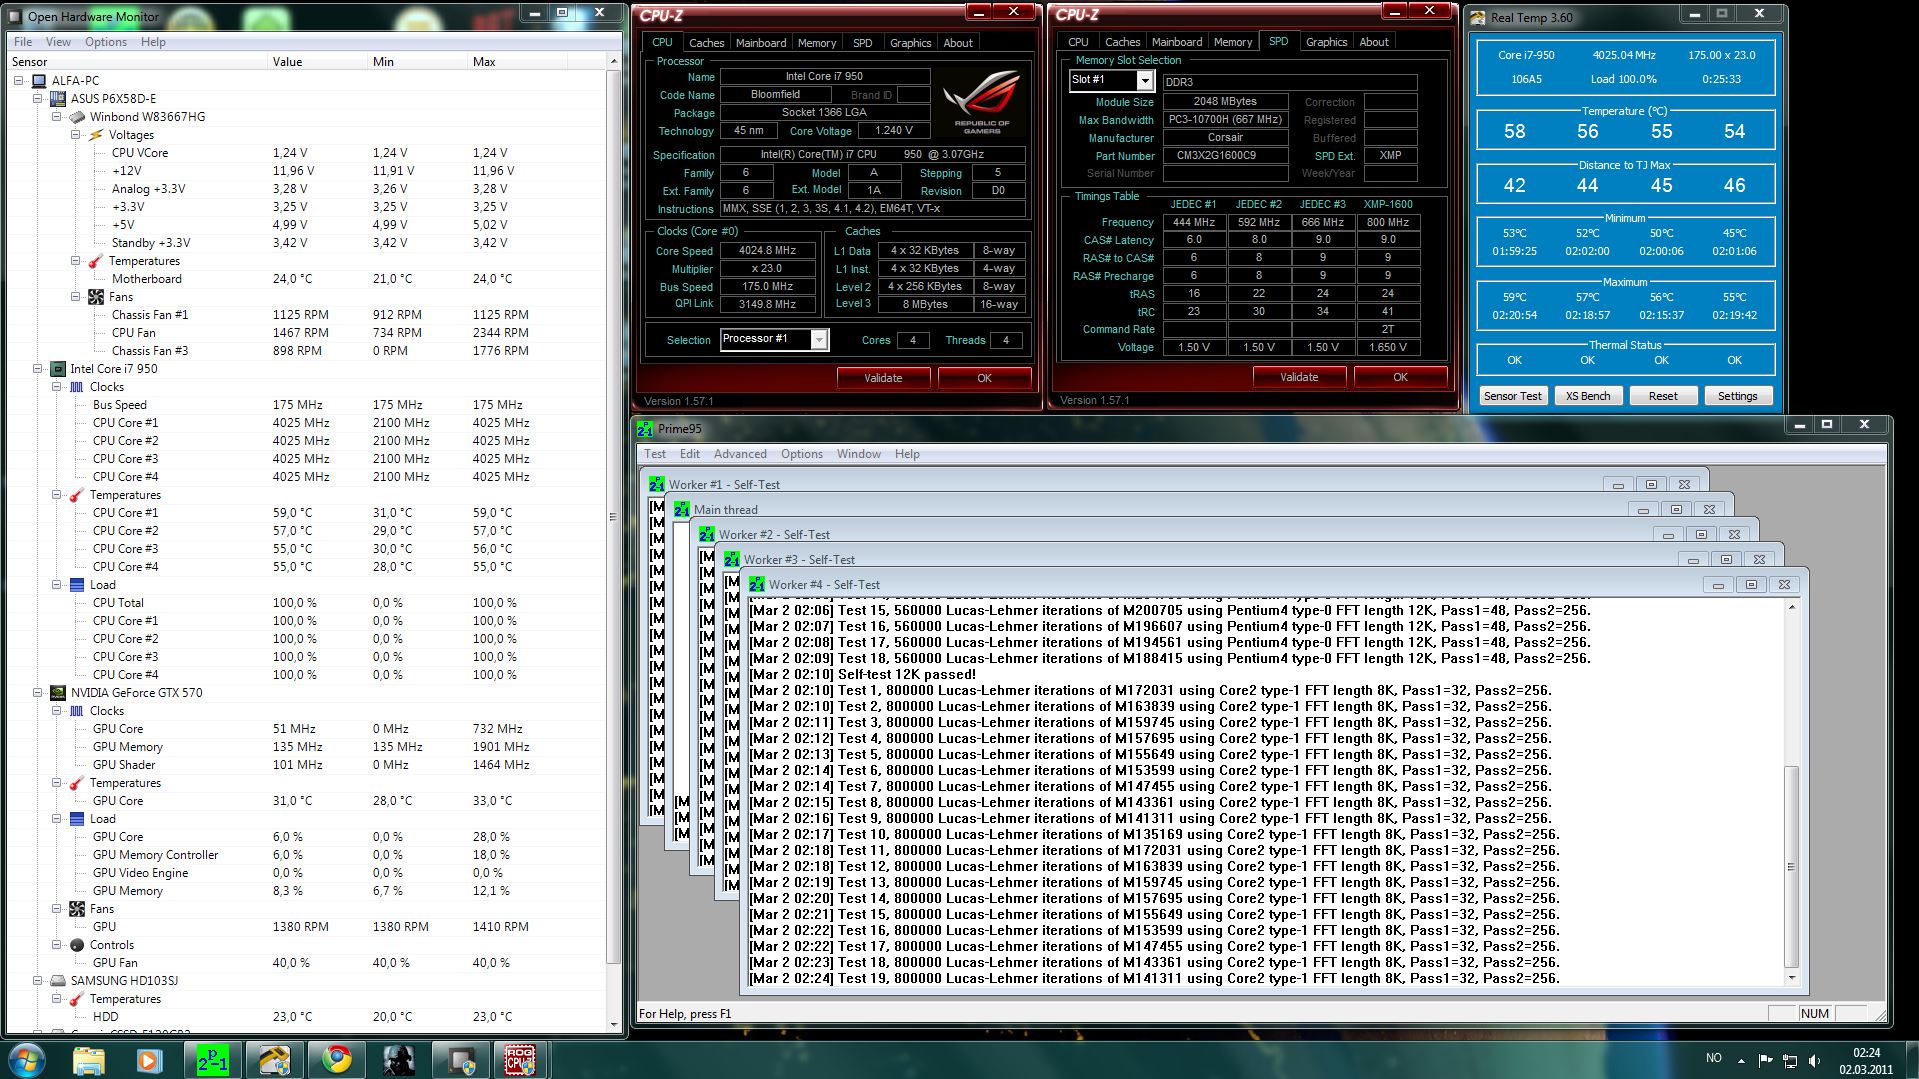
Task: Switch to Prime95 via its green taskbar icon
Action: pos(212,1060)
